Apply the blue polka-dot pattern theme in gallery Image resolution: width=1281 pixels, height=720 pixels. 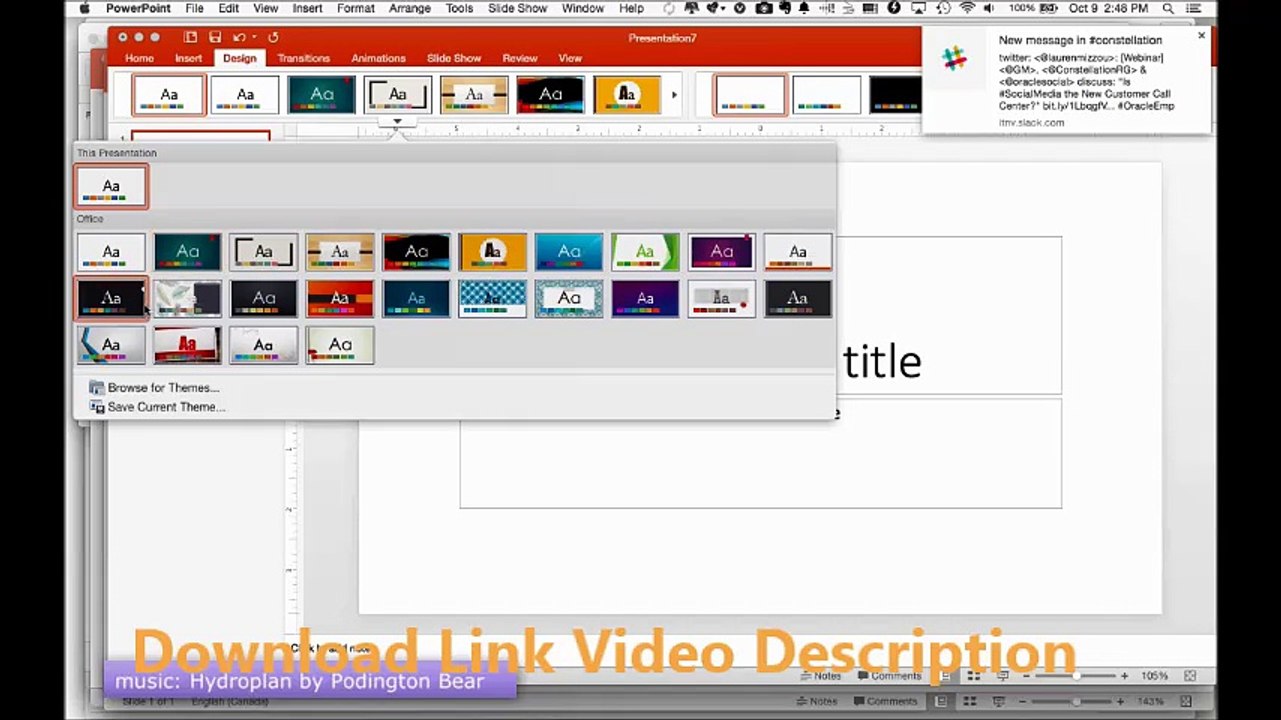[x=493, y=298]
